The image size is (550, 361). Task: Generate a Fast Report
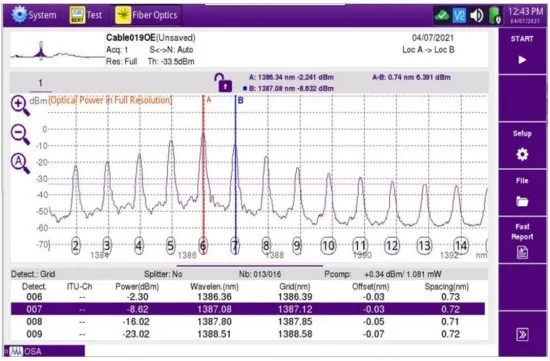click(x=522, y=240)
